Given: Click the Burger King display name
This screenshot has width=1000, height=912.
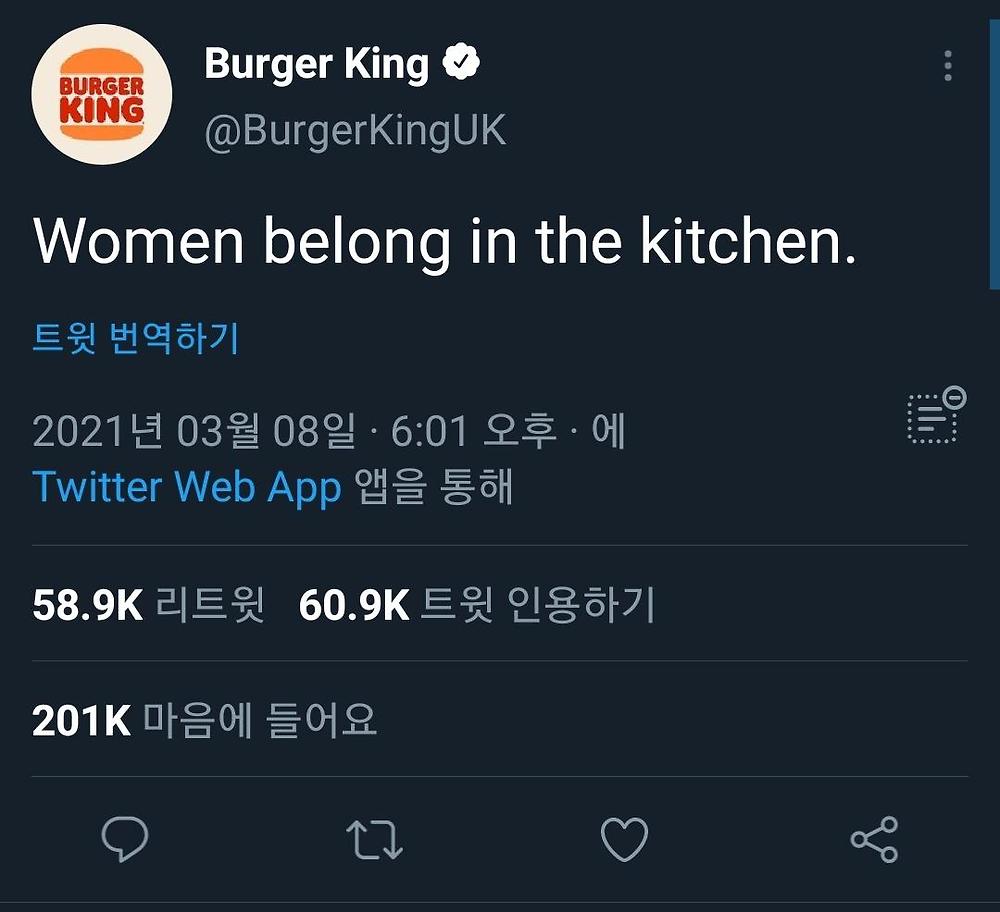Looking at the screenshot, I should tap(316, 65).
